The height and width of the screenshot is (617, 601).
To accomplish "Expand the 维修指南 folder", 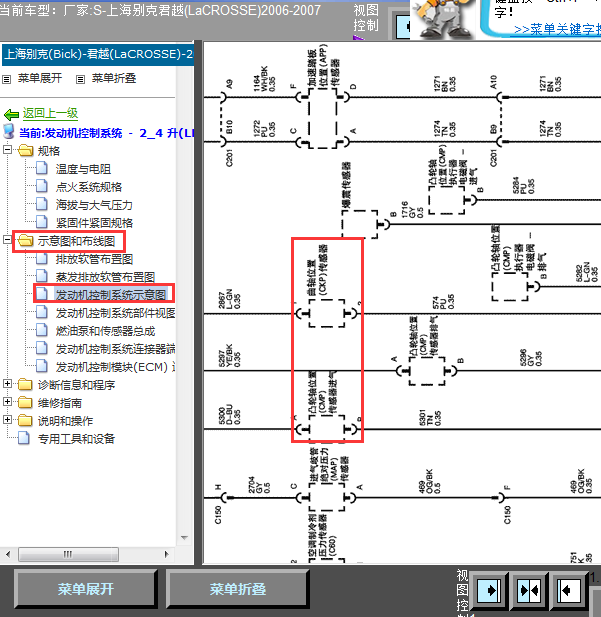I will [7, 401].
